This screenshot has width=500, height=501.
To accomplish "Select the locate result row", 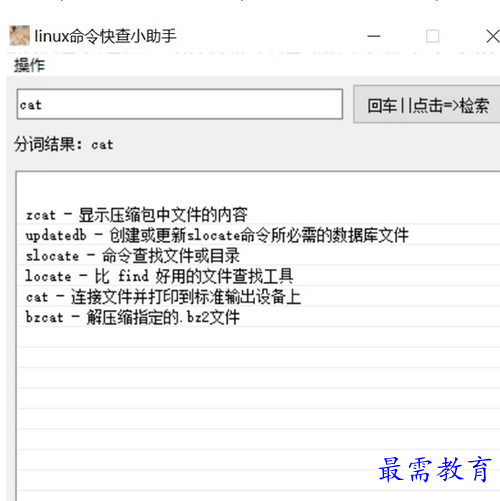I will tap(259, 276).
